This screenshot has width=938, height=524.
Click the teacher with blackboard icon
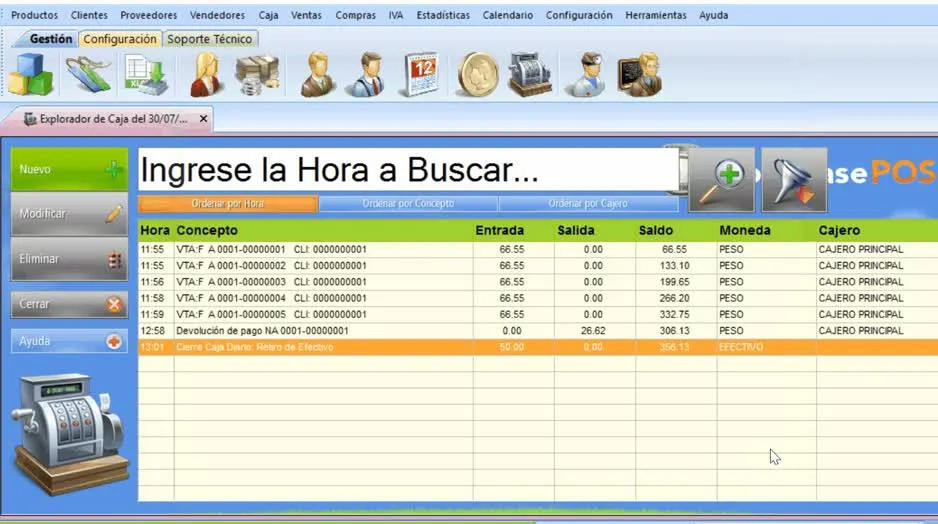coord(640,75)
